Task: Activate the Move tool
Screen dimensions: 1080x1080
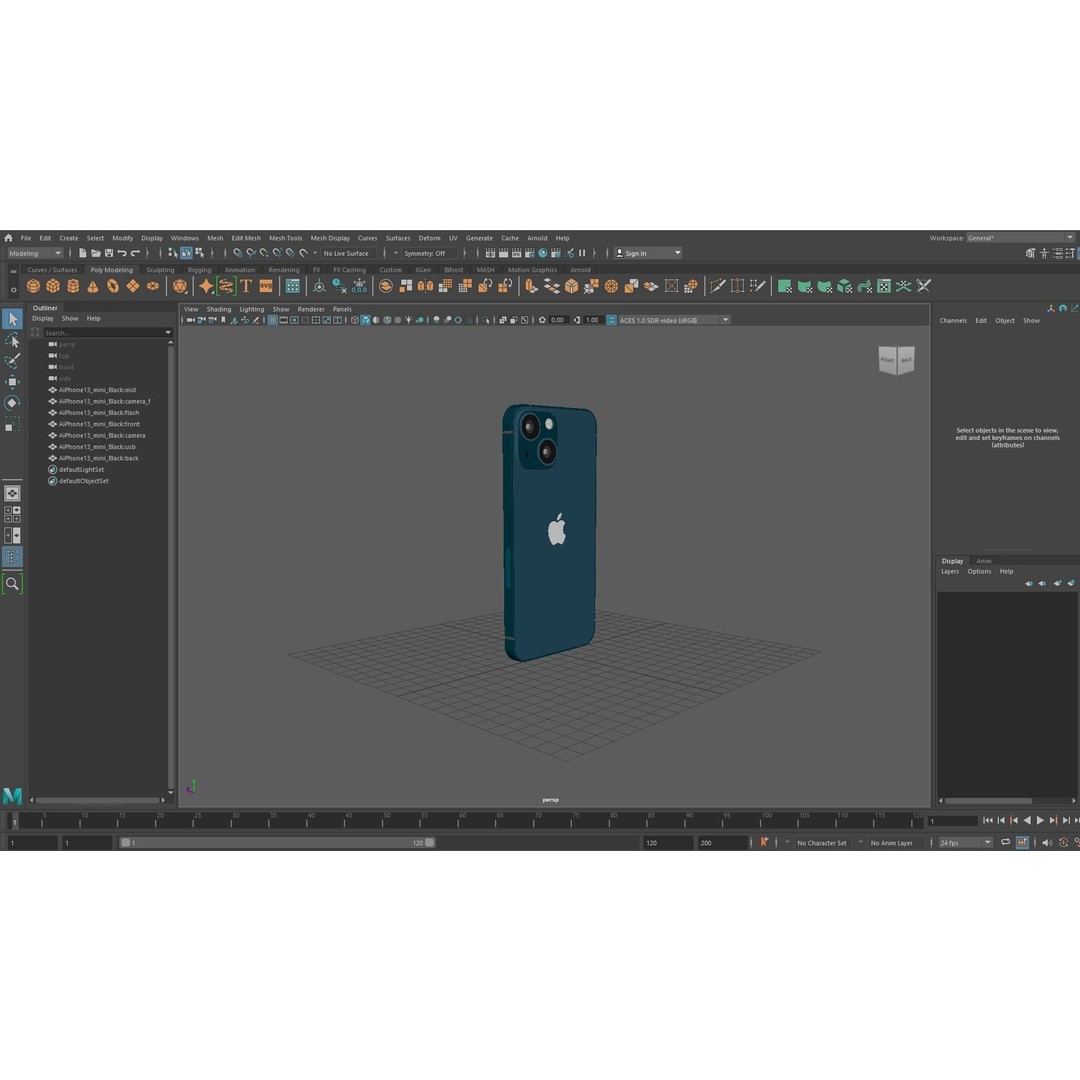Action: pyautogui.click(x=12, y=382)
